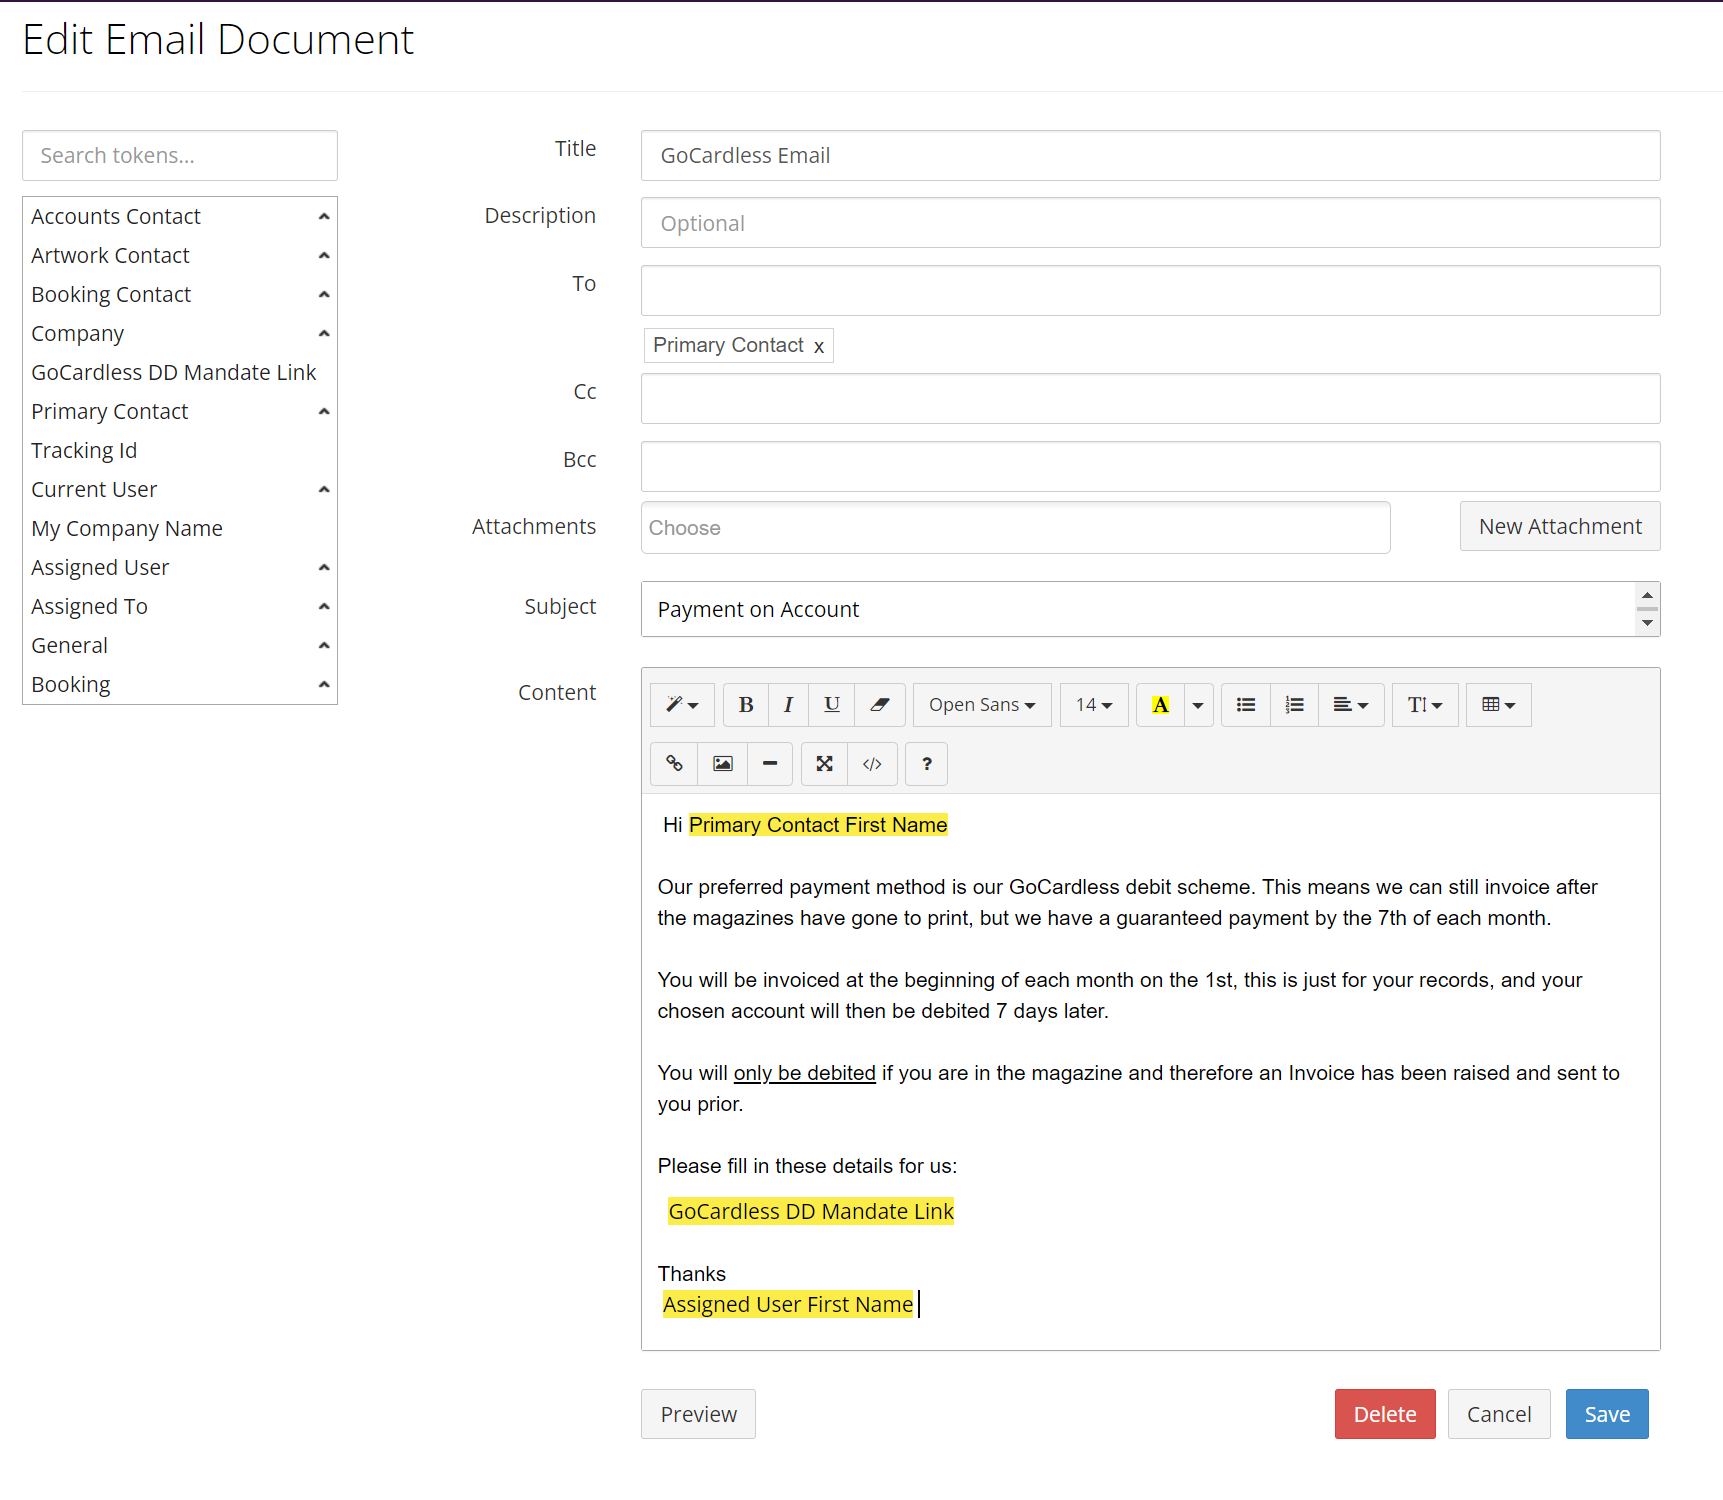Click the GoCardless DD Mandate Link token in content
This screenshot has height=1500, width=1723.
click(x=811, y=1211)
